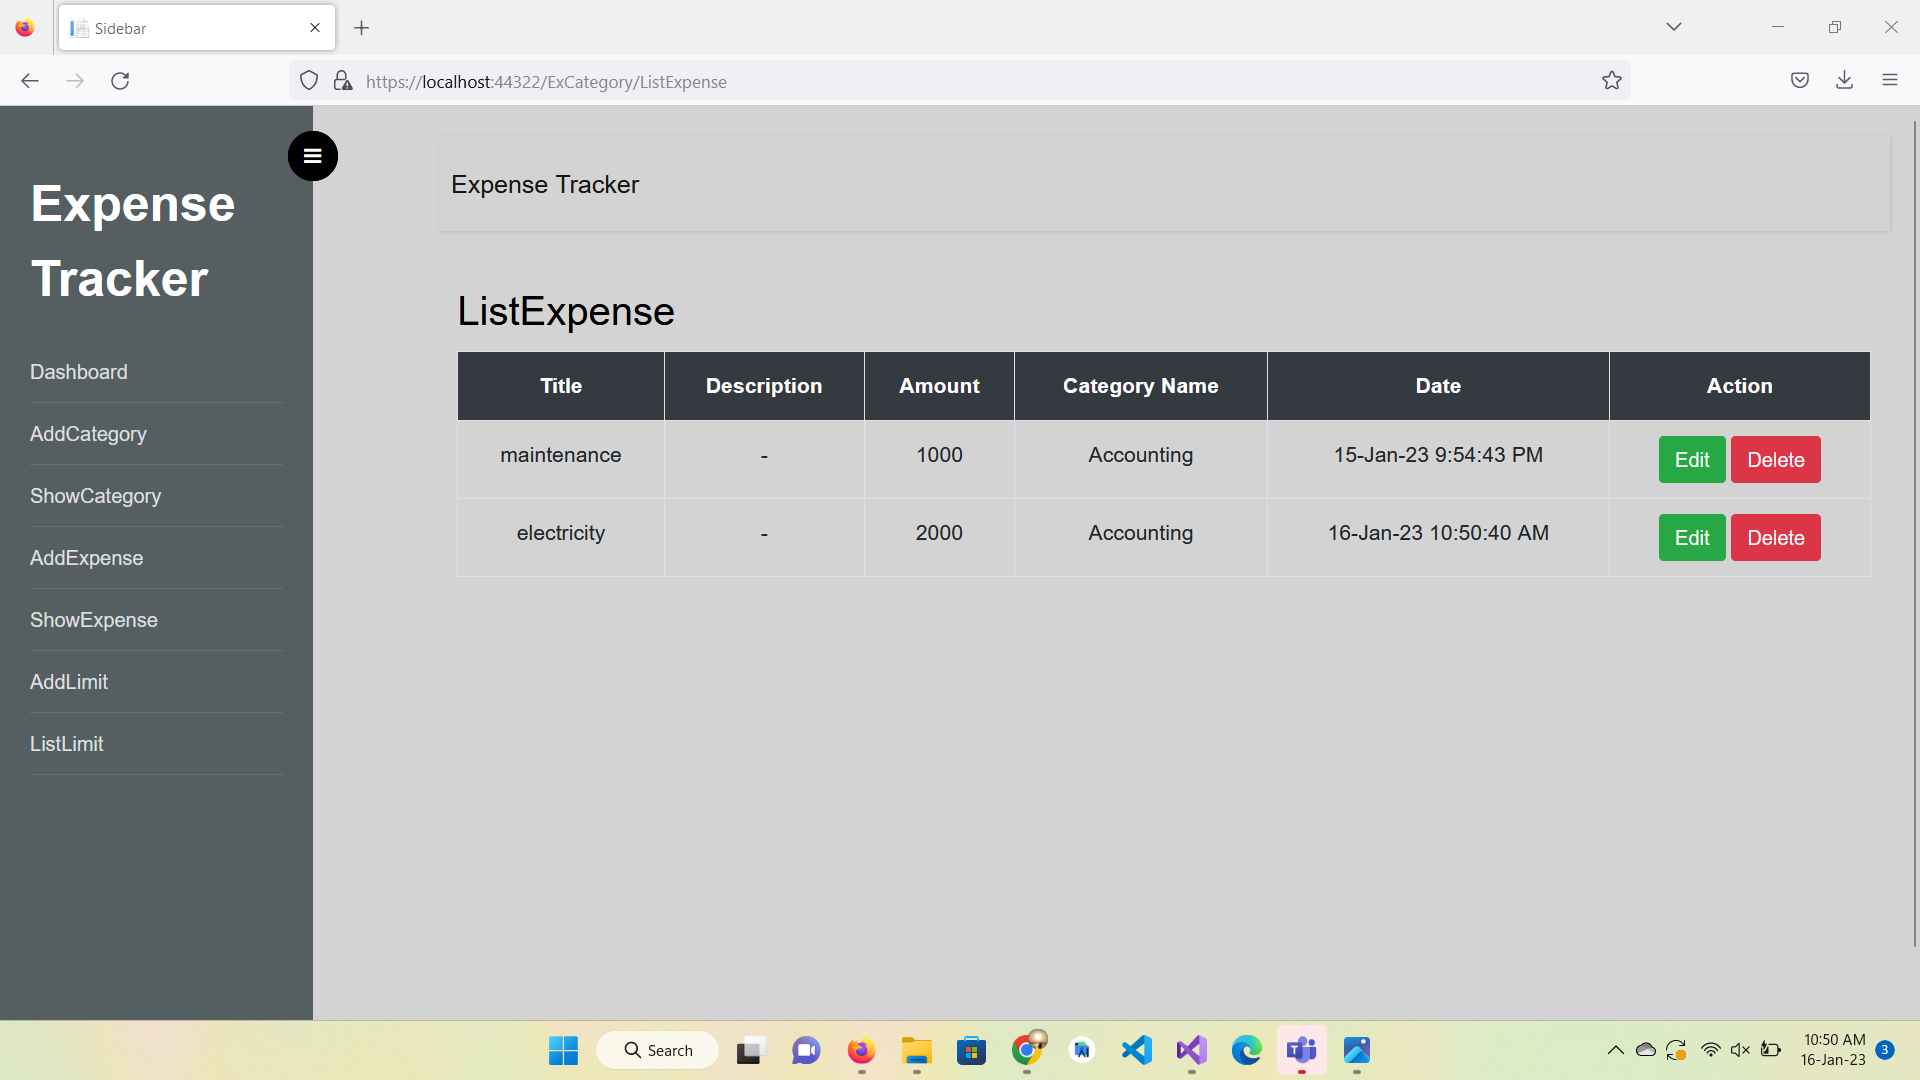1920x1080 pixels.
Task: Open the list all tabs dropdown
Action: coord(1674,27)
